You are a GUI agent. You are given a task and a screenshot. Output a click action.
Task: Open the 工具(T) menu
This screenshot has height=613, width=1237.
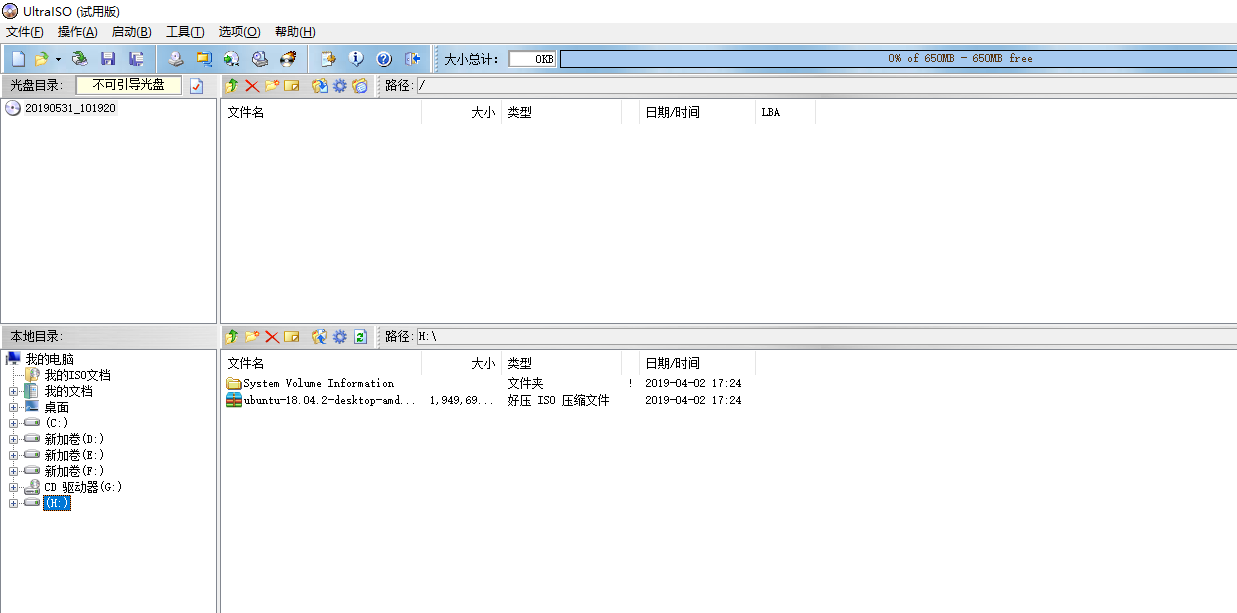pos(185,32)
